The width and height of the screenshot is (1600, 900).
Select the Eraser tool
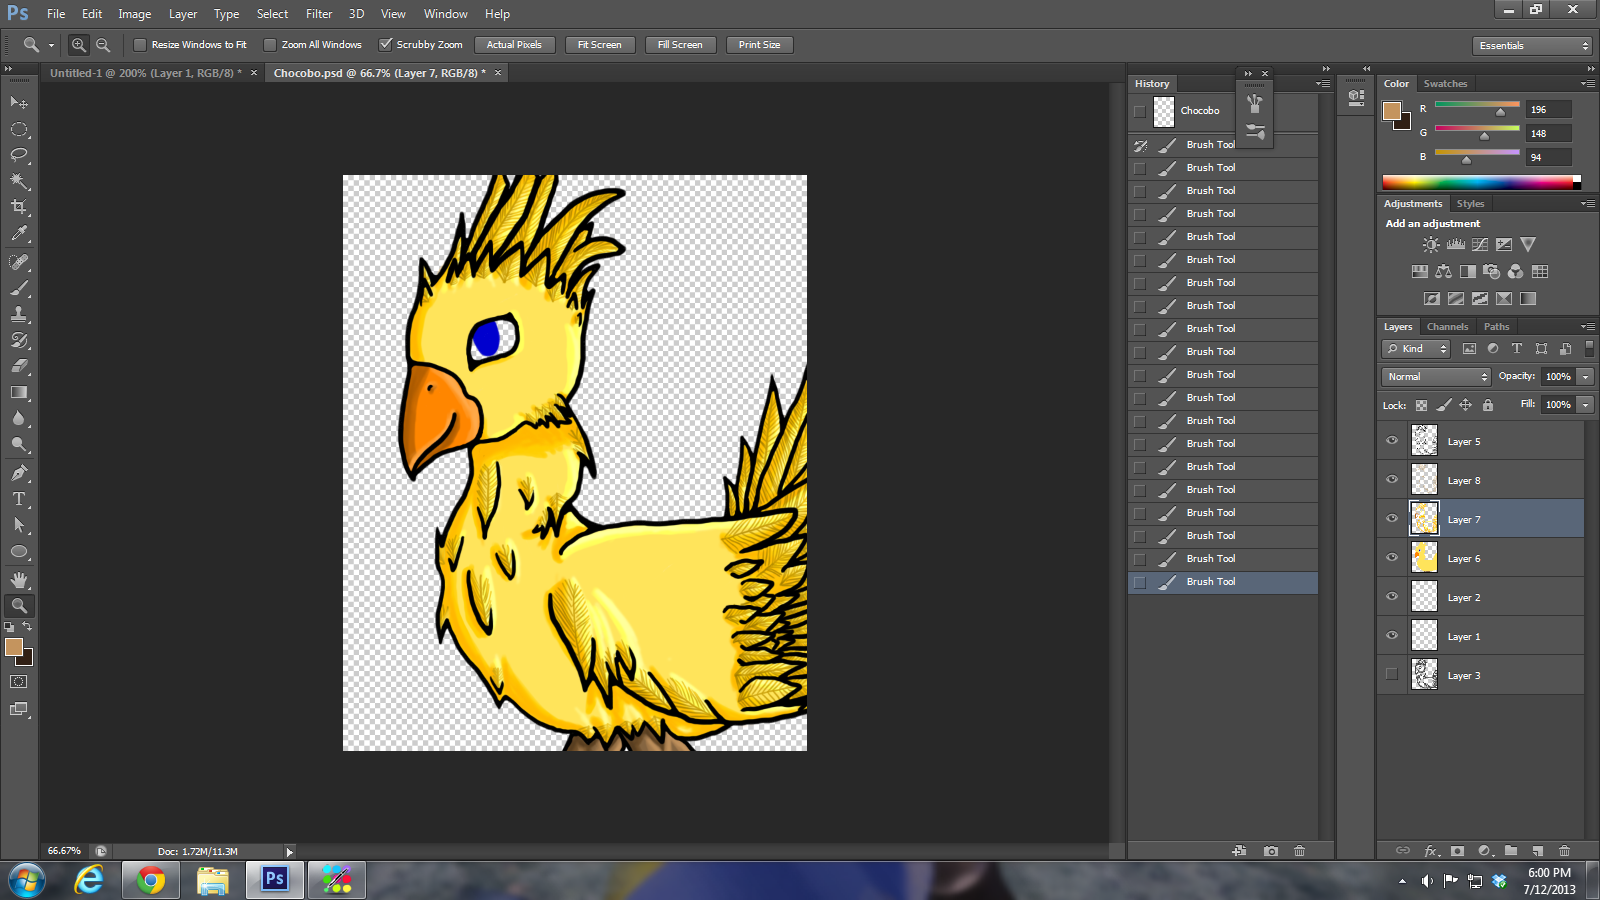coord(19,366)
